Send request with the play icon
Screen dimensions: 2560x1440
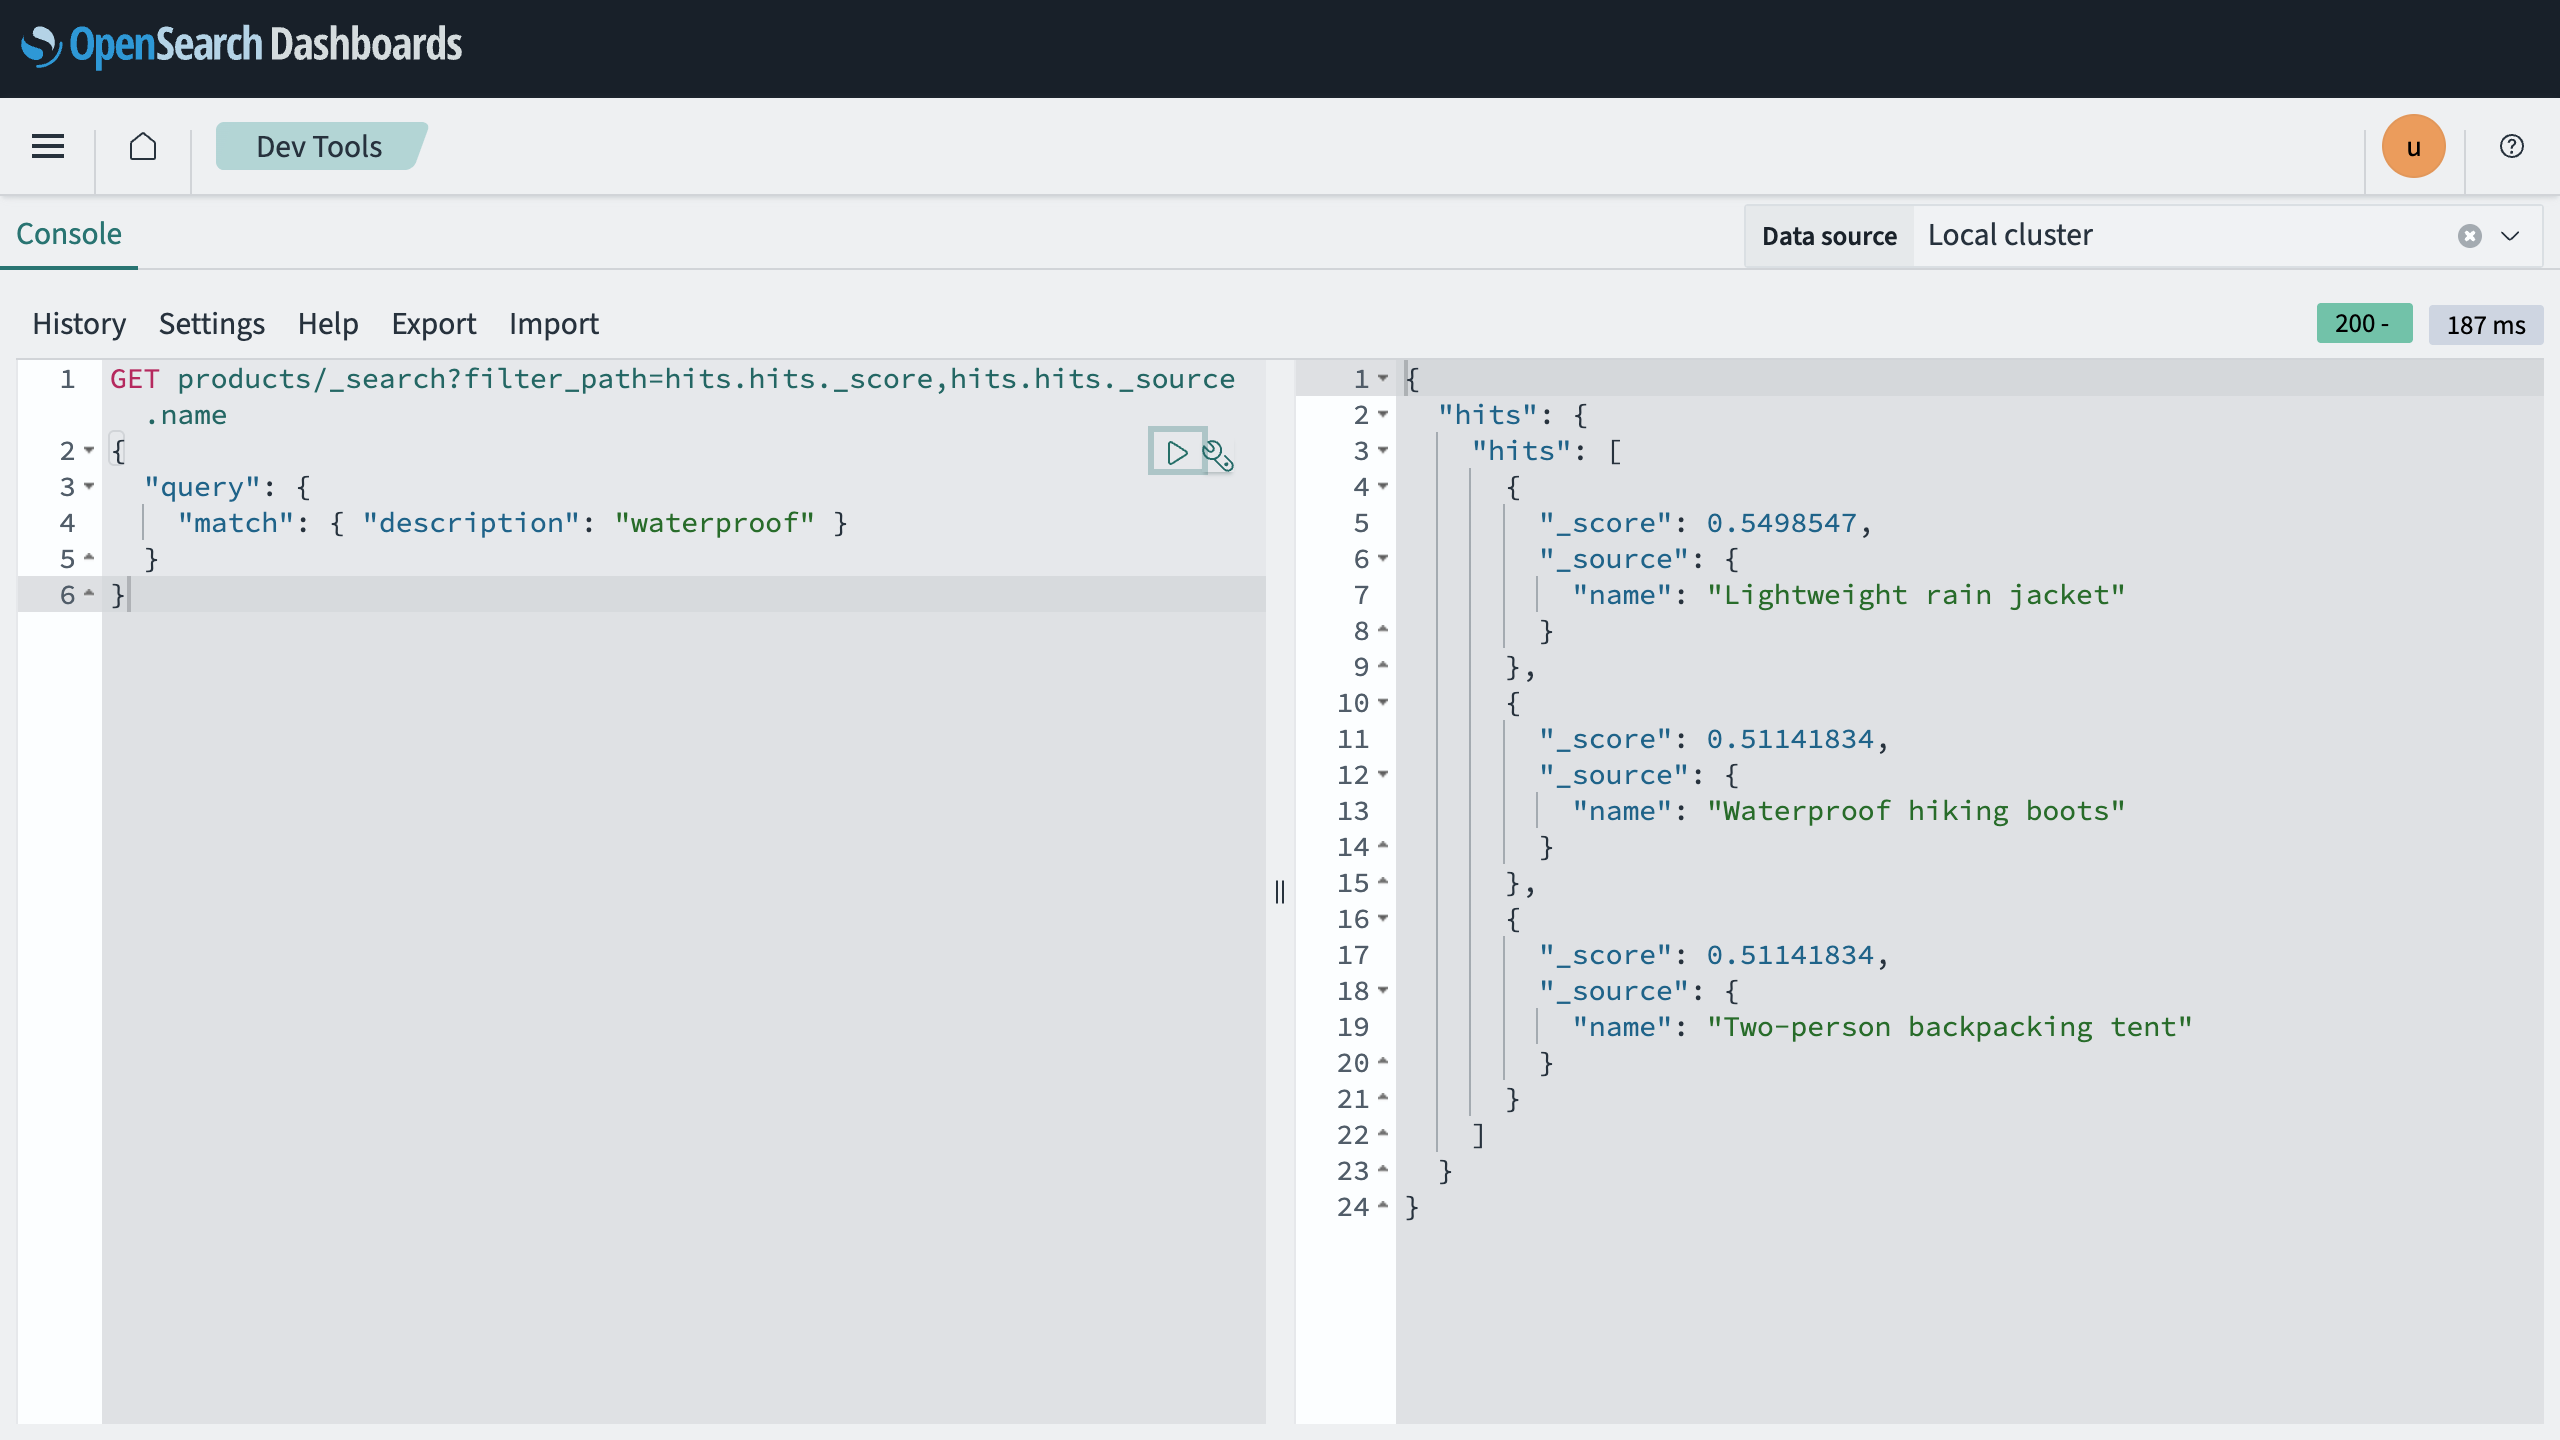click(1177, 452)
